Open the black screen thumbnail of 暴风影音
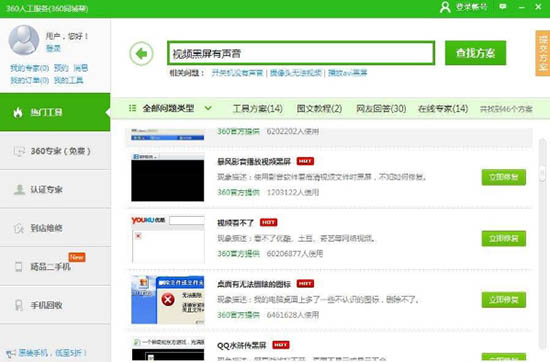This screenshot has width=550, height=362. pyautogui.click(x=168, y=177)
